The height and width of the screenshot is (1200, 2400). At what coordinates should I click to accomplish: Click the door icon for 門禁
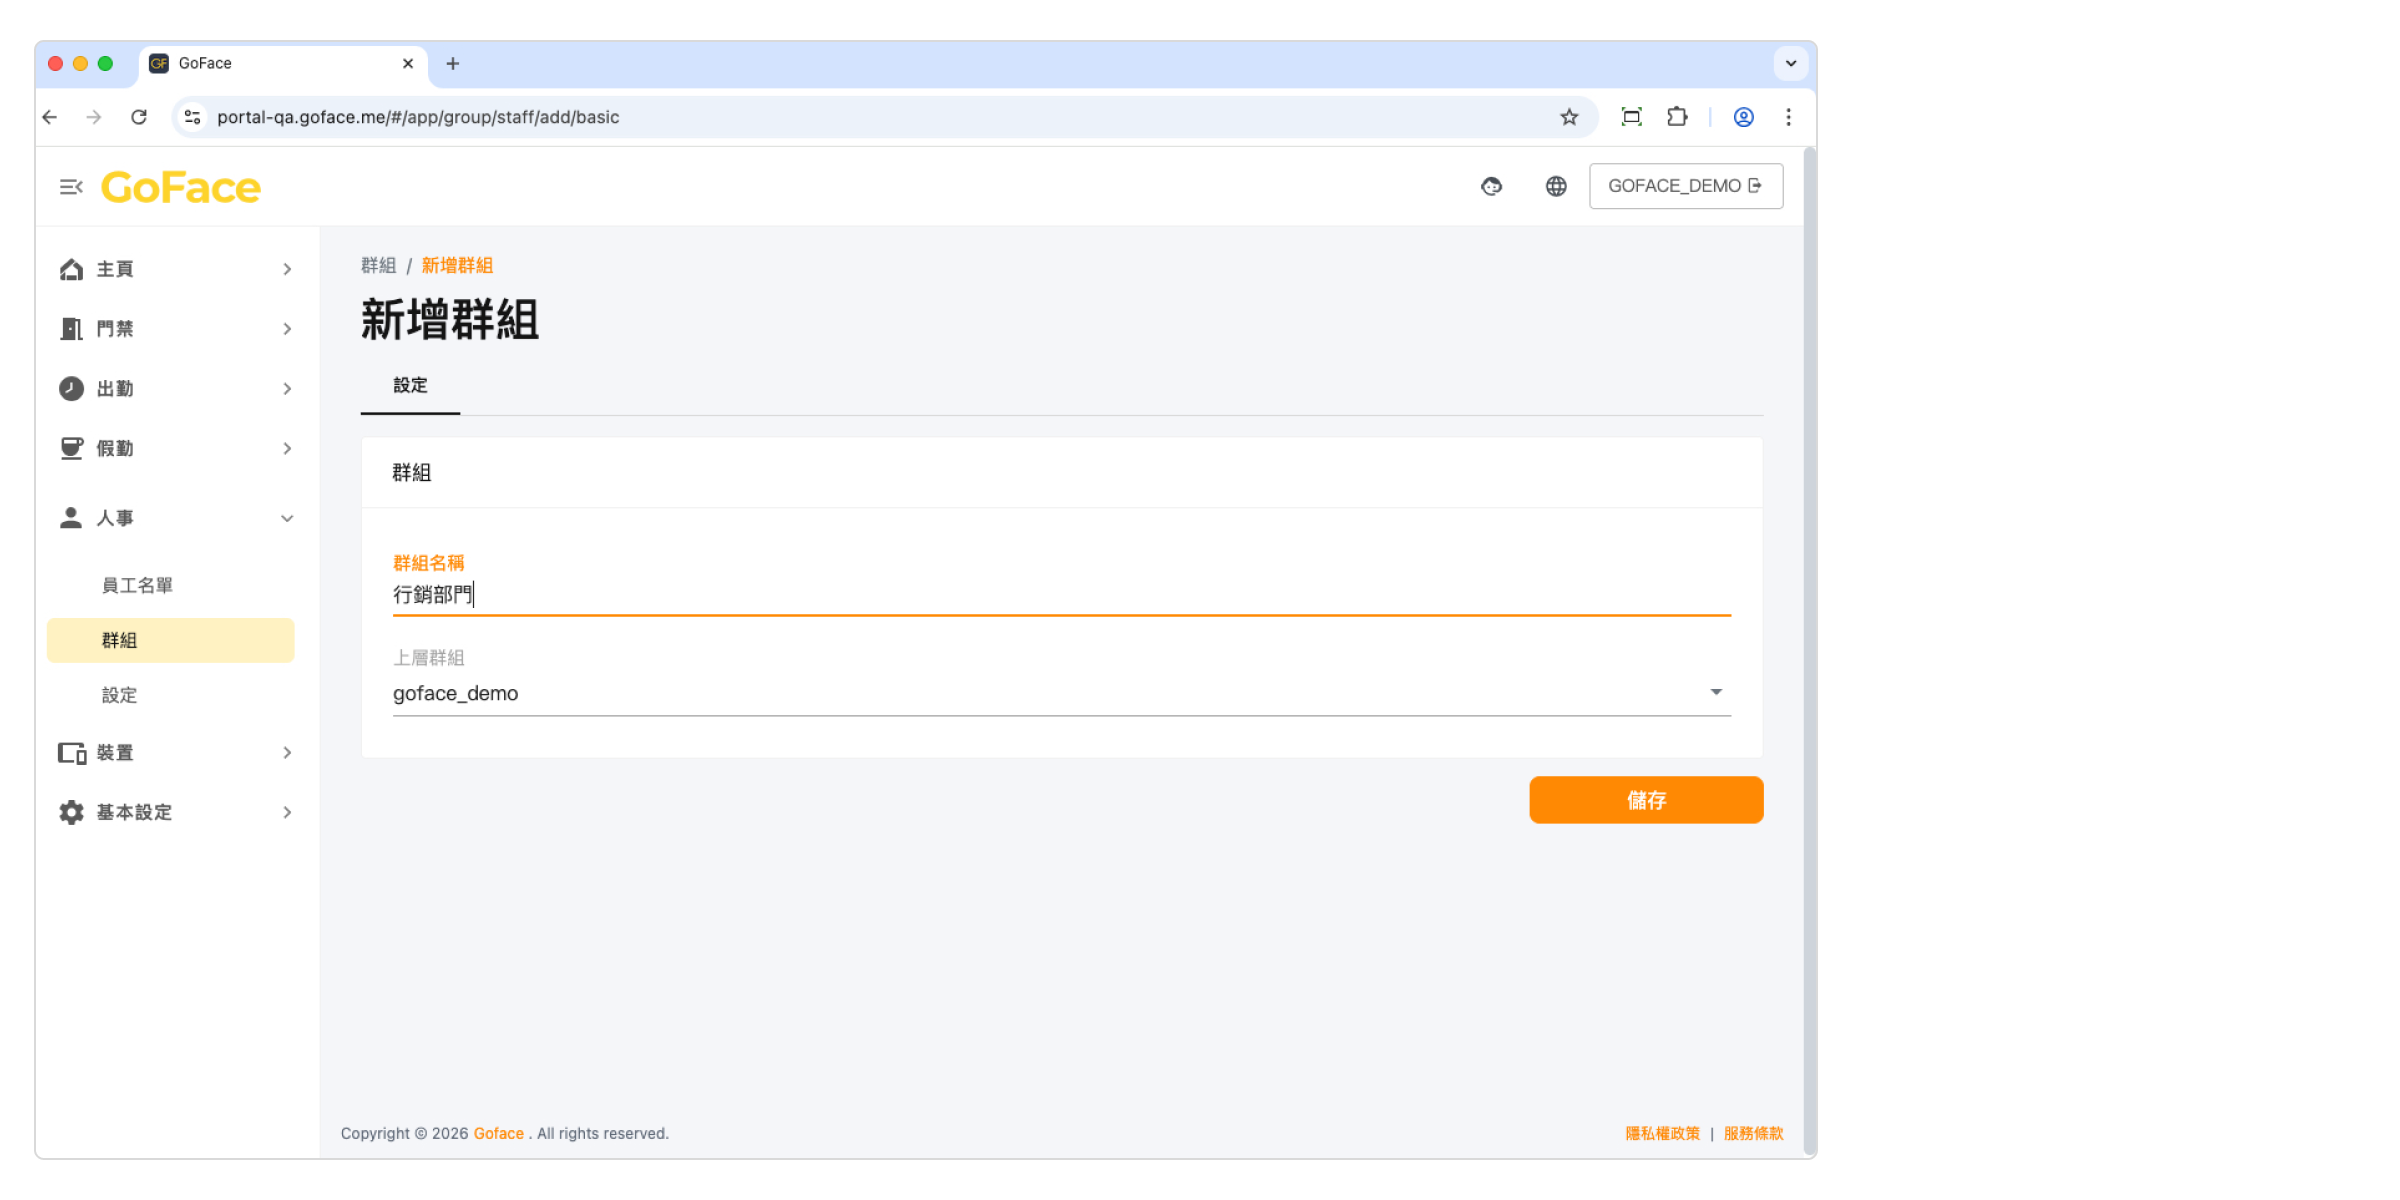[x=71, y=329]
